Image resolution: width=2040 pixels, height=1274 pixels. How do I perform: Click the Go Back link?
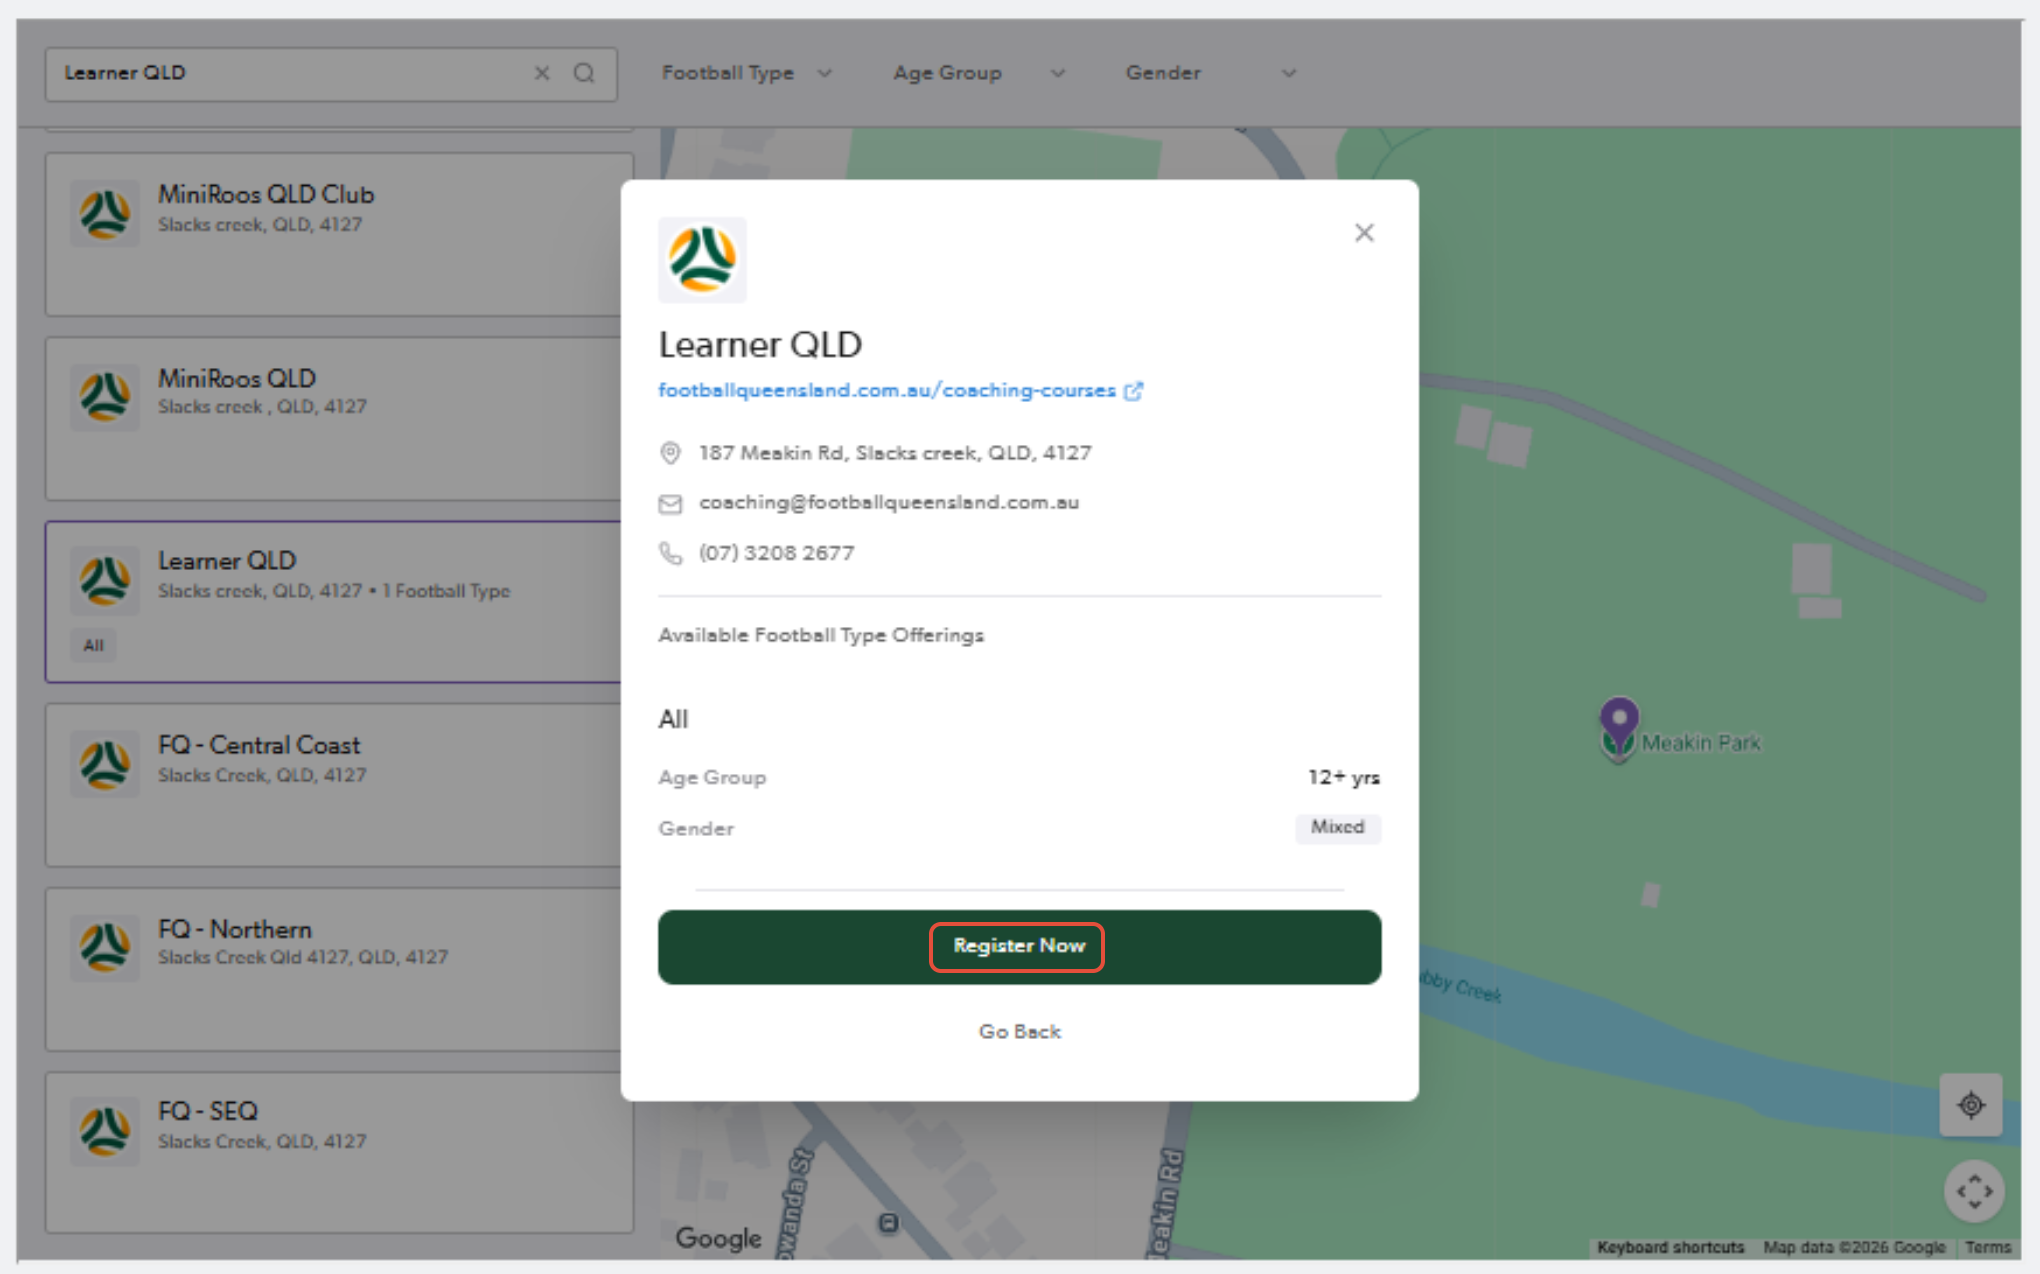tap(1019, 1031)
